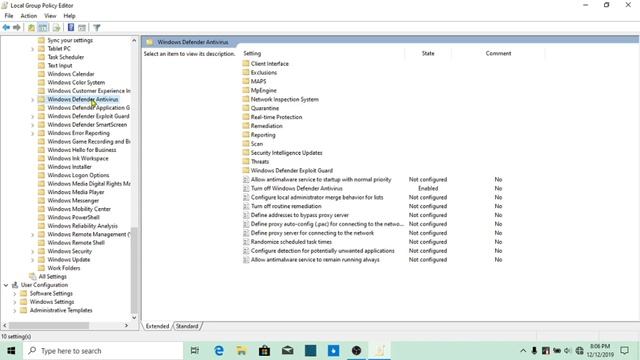Sort by the State column header

(x=428, y=53)
